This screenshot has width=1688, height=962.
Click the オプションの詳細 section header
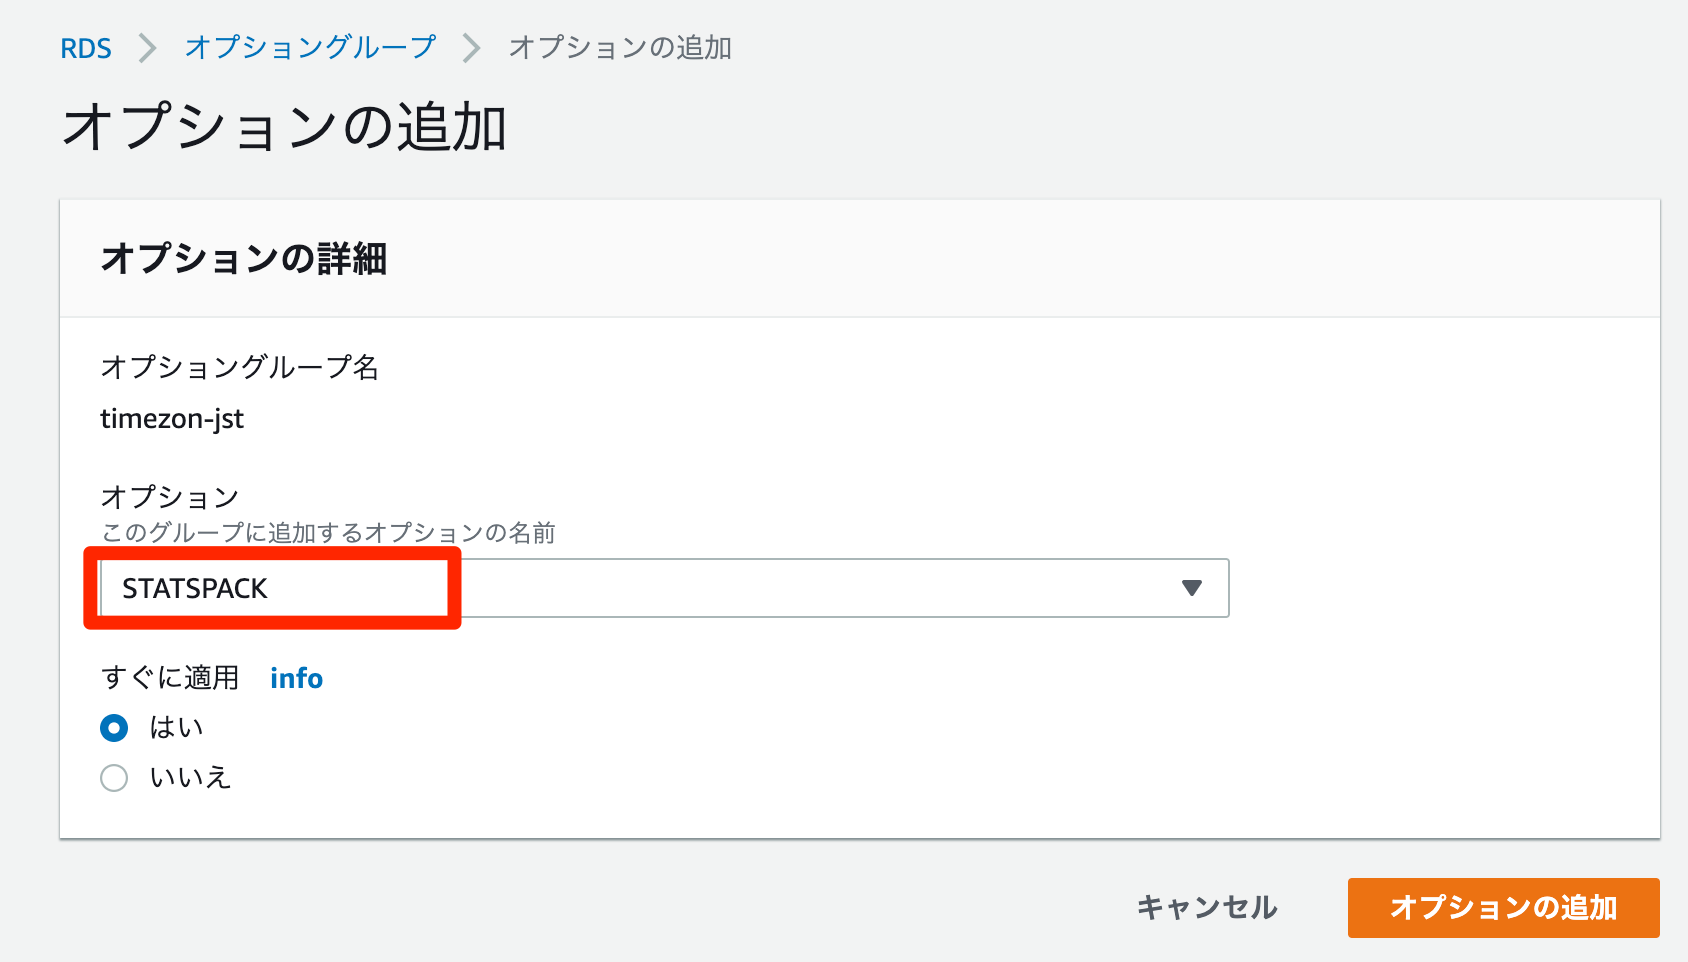[x=245, y=259]
